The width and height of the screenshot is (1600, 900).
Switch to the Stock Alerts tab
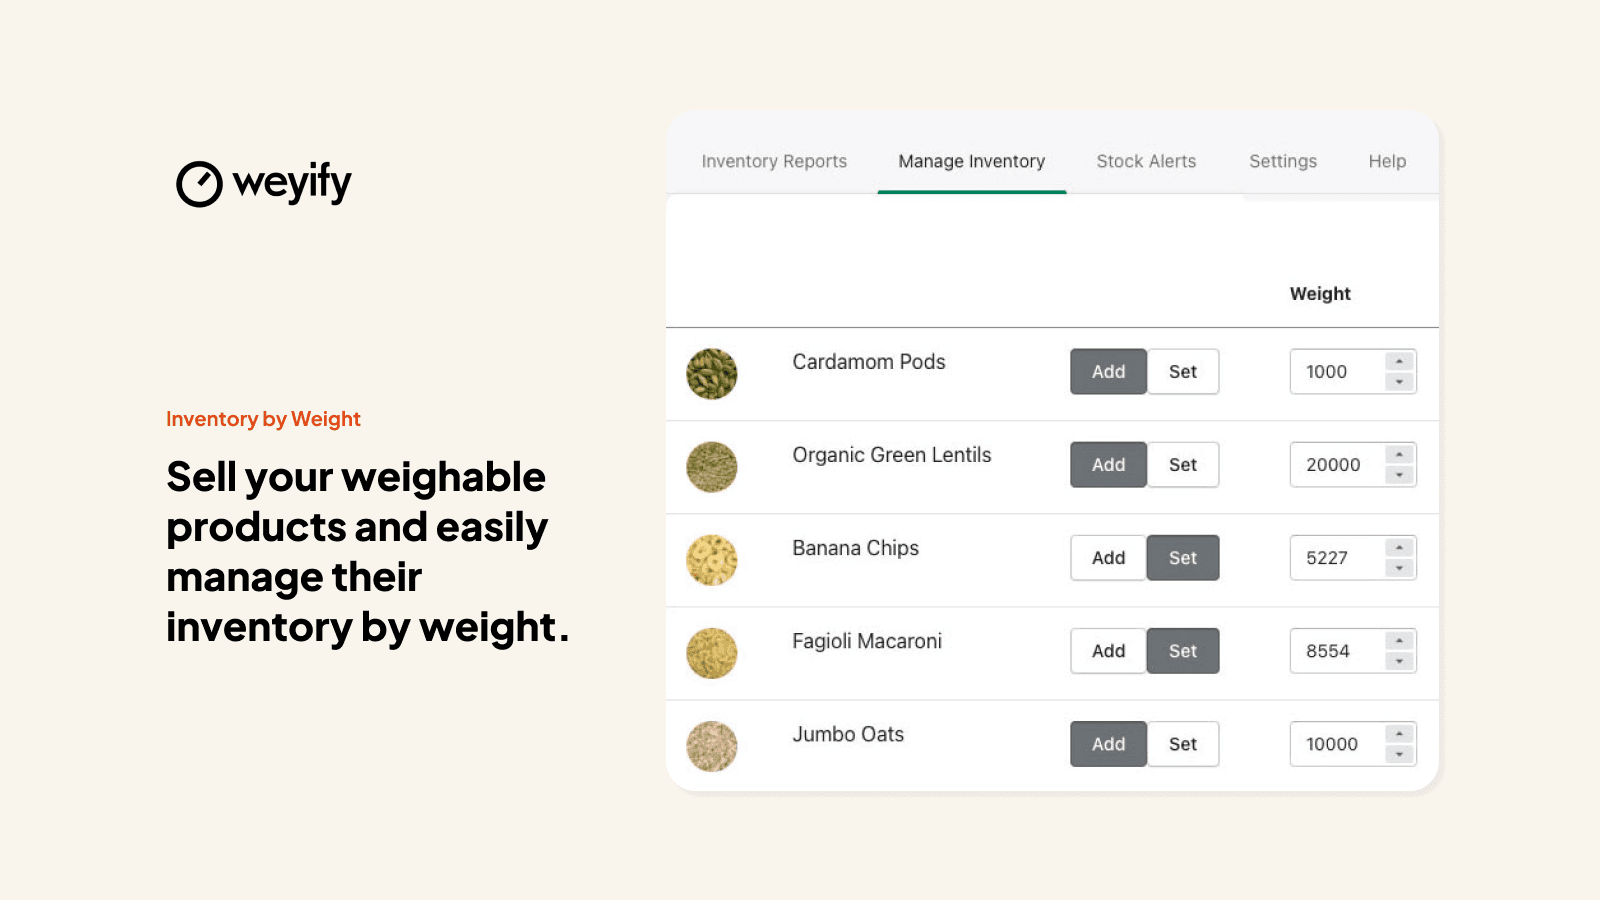[1146, 161]
